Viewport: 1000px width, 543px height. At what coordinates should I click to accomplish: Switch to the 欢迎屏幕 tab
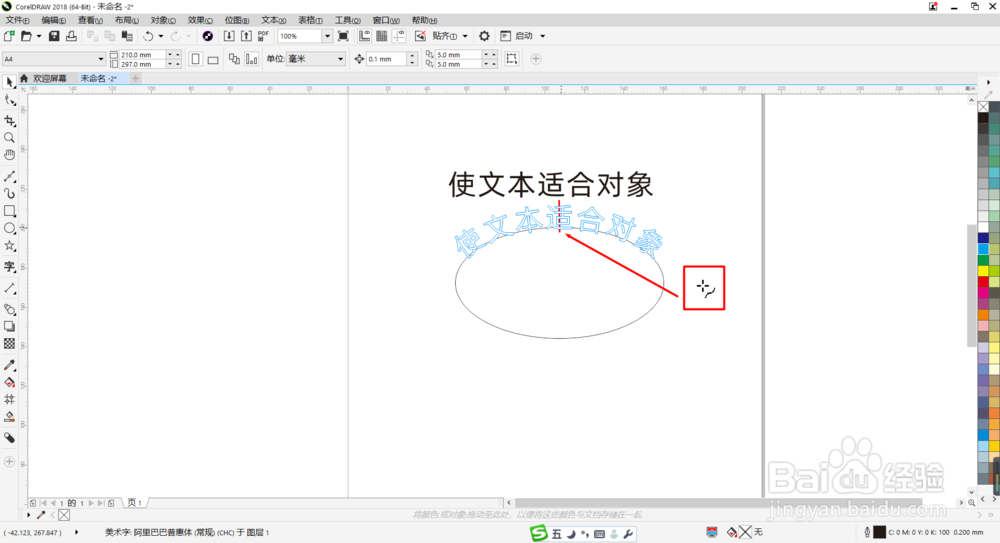pos(50,78)
